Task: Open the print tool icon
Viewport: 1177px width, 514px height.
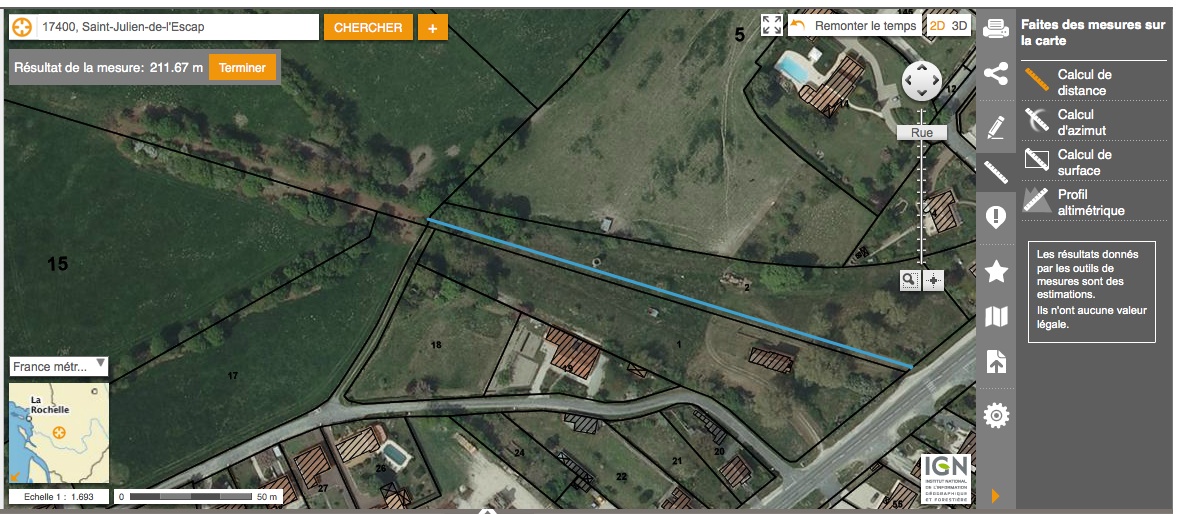Action: [995, 28]
